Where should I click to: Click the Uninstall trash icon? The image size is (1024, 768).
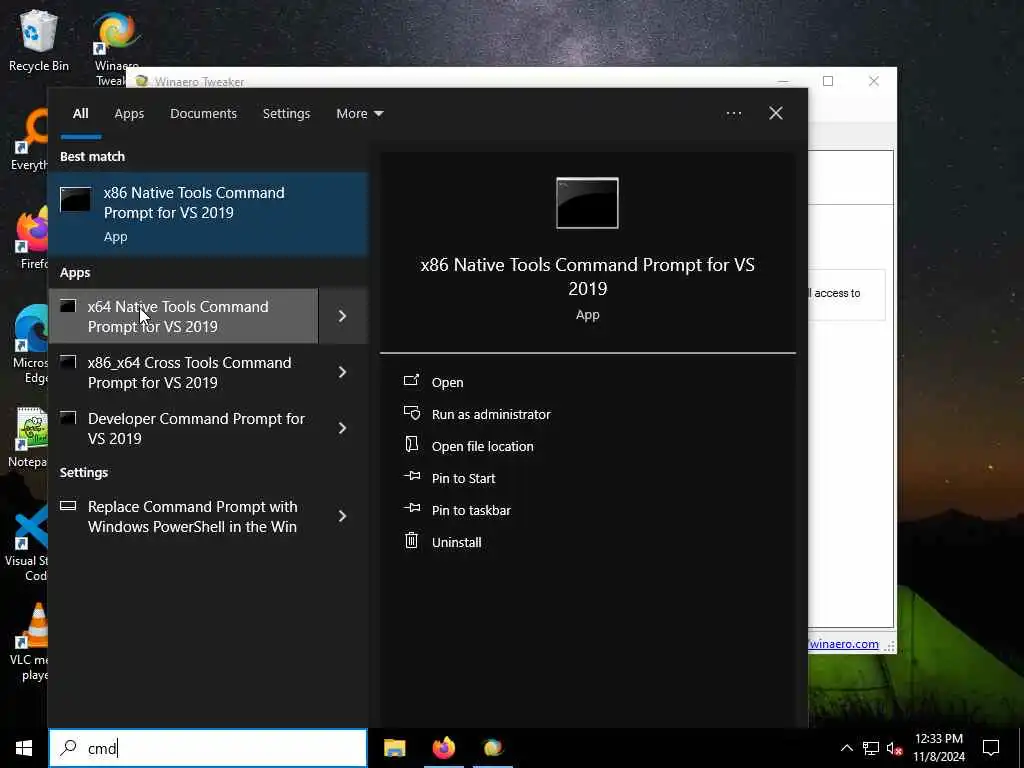click(411, 541)
